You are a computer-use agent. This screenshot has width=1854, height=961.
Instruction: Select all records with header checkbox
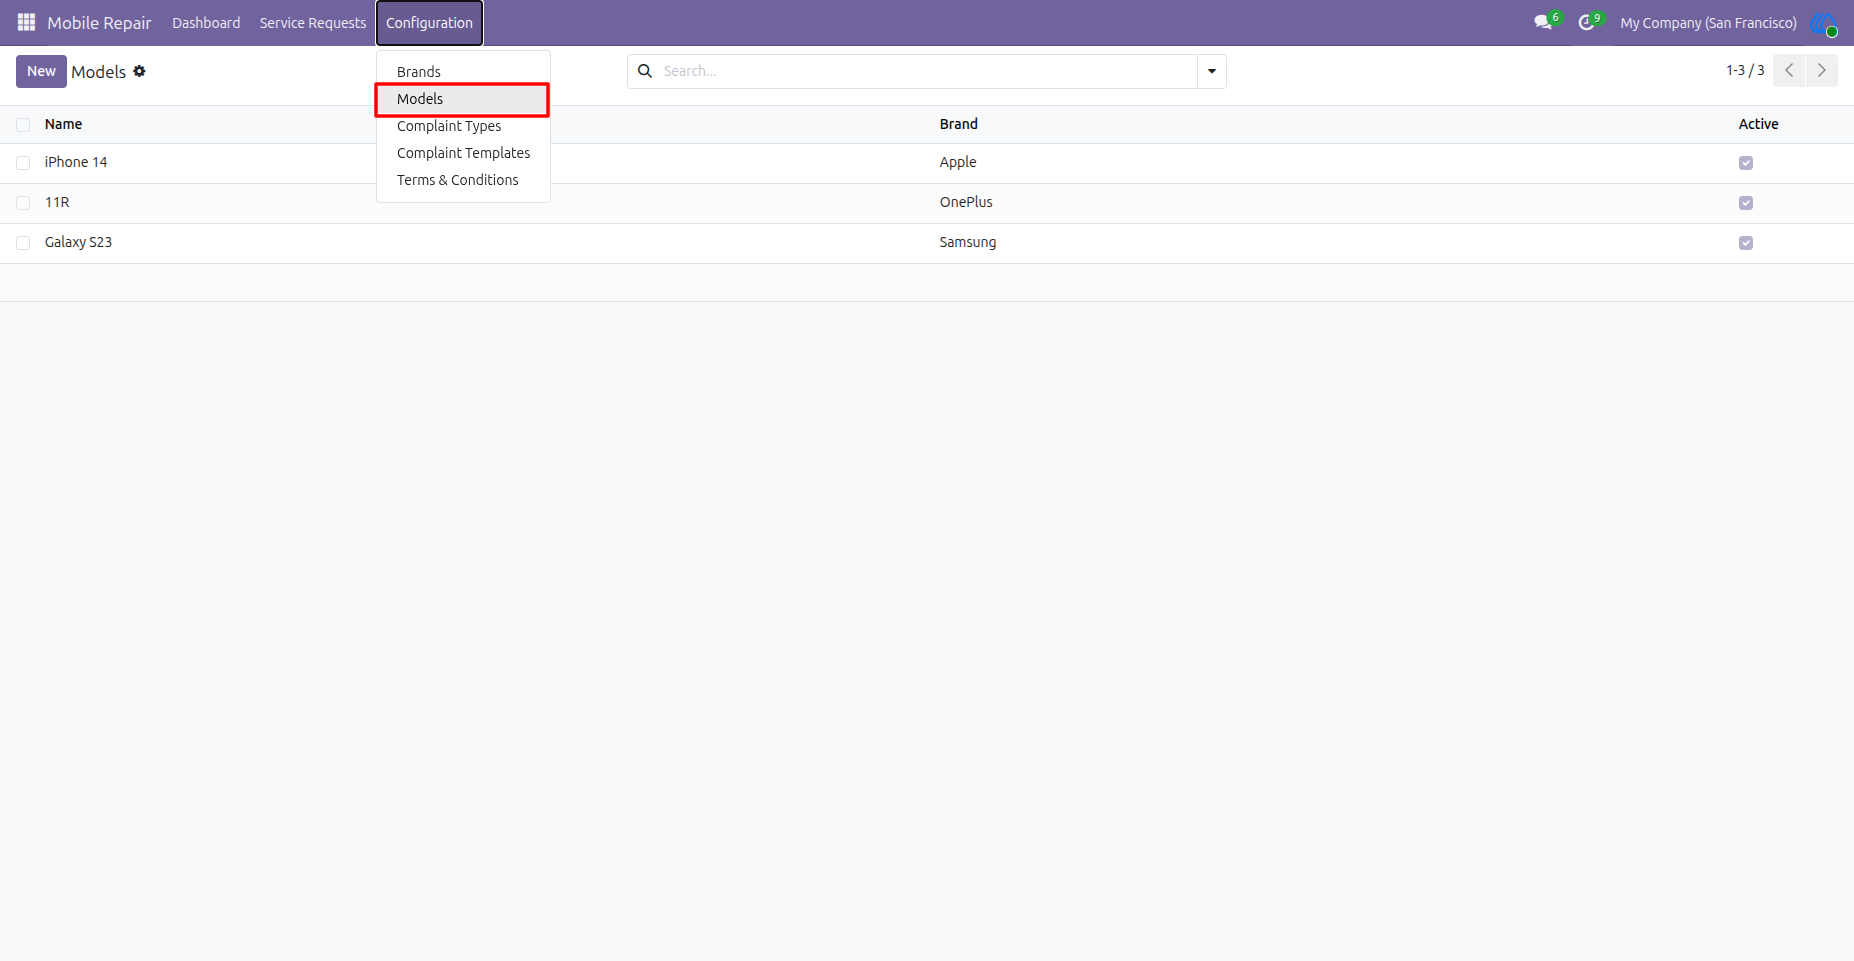pyautogui.click(x=23, y=125)
